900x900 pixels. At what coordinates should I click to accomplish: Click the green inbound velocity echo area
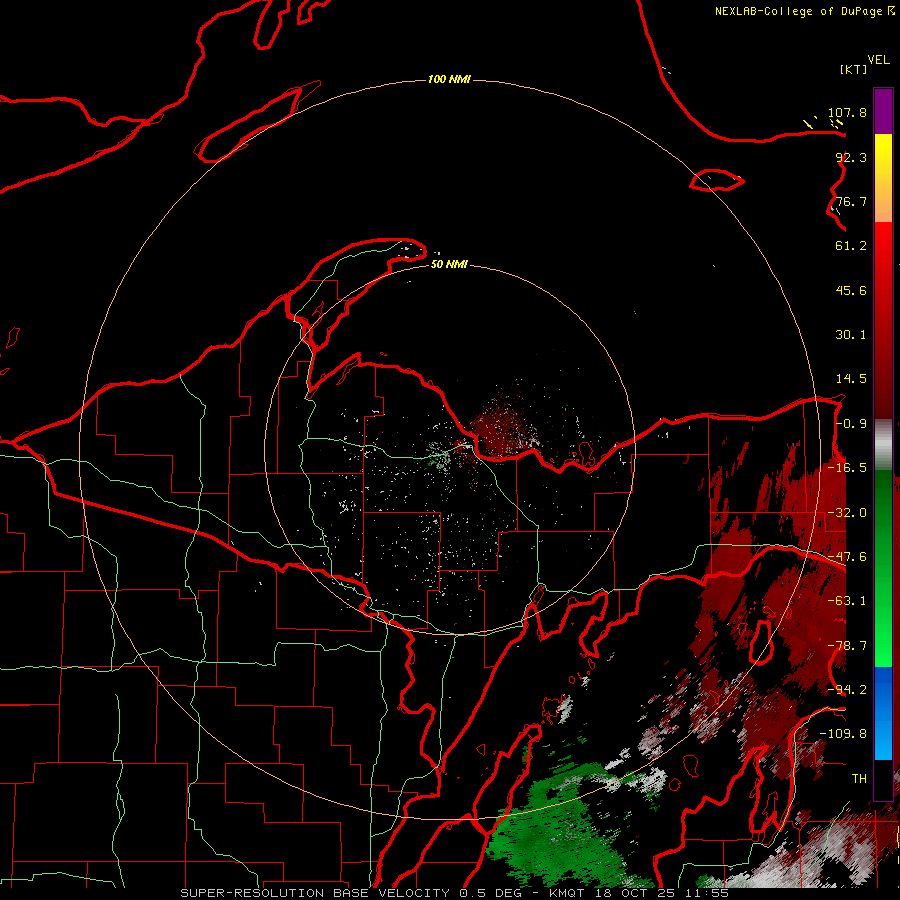tap(557, 827)
